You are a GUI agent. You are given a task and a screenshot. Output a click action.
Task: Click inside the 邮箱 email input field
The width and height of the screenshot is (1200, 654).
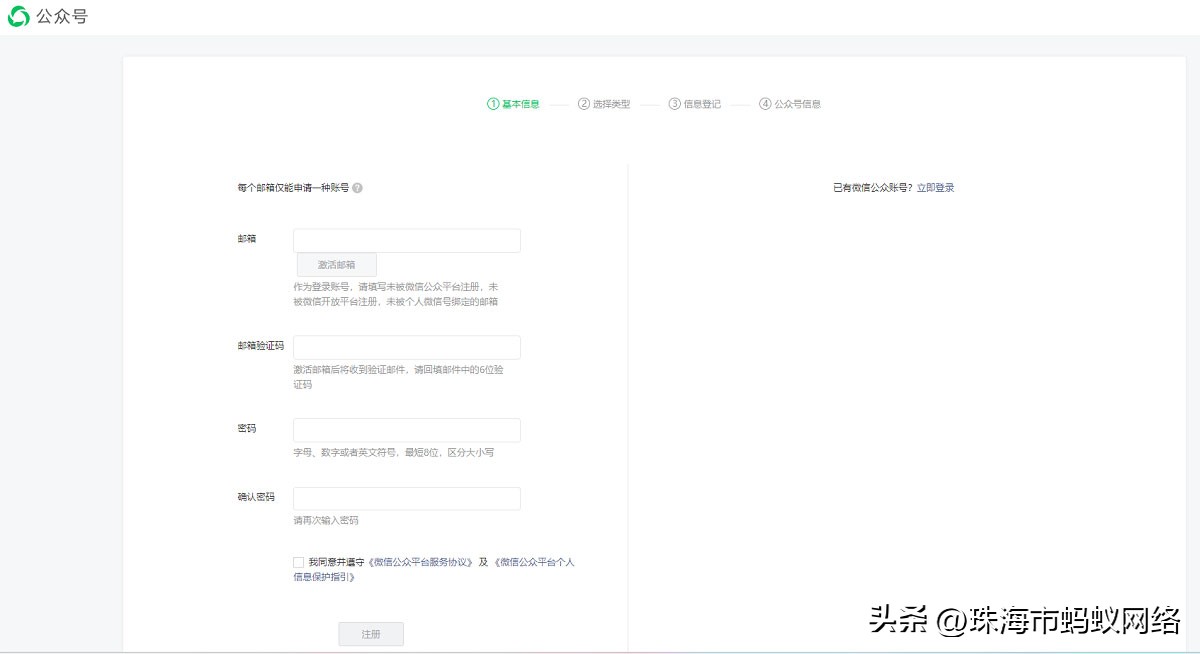(406, 240)
